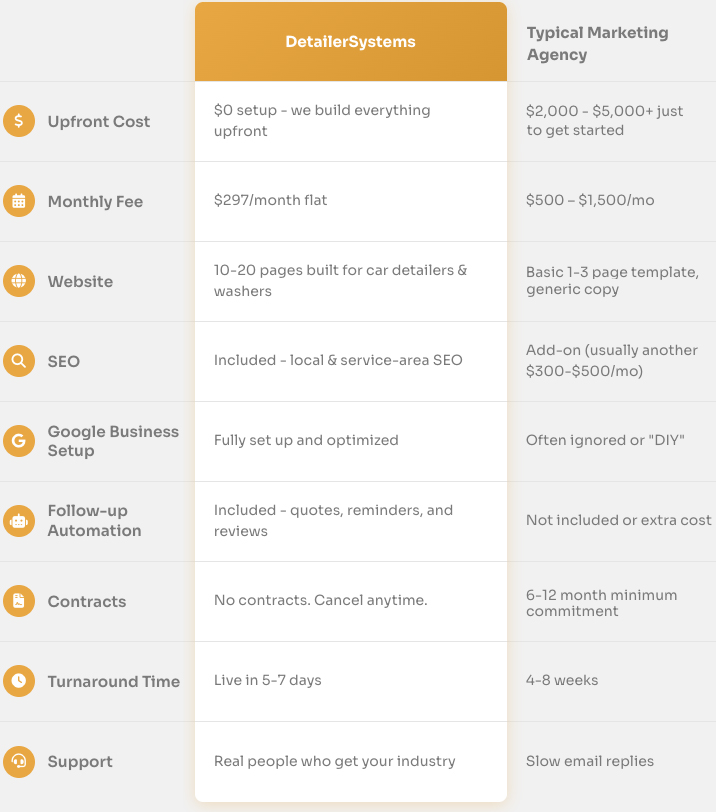
Task: Click the document Contracts icon
Action: coord(19,601)
